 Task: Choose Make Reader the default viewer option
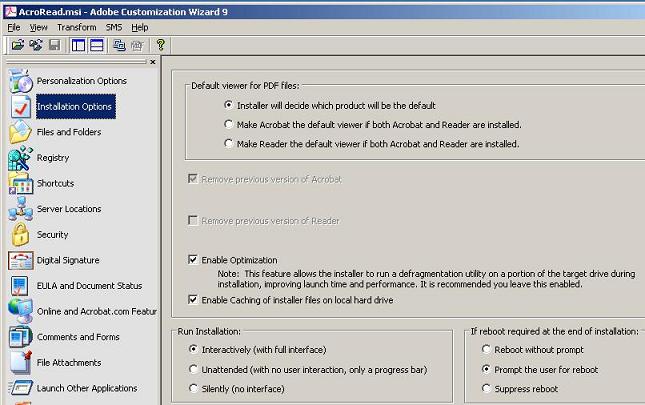coord(229,144)
